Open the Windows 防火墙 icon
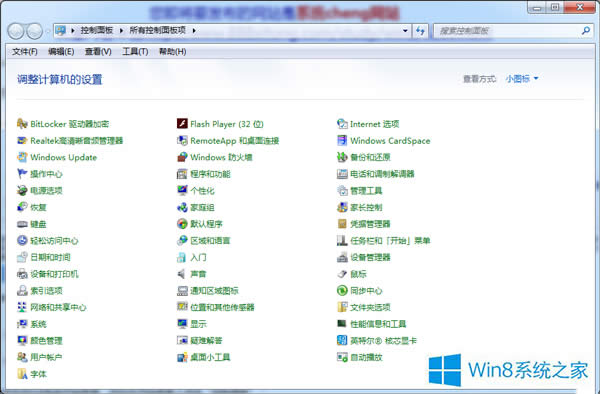 pyautogui.click(x=182, y=157)
